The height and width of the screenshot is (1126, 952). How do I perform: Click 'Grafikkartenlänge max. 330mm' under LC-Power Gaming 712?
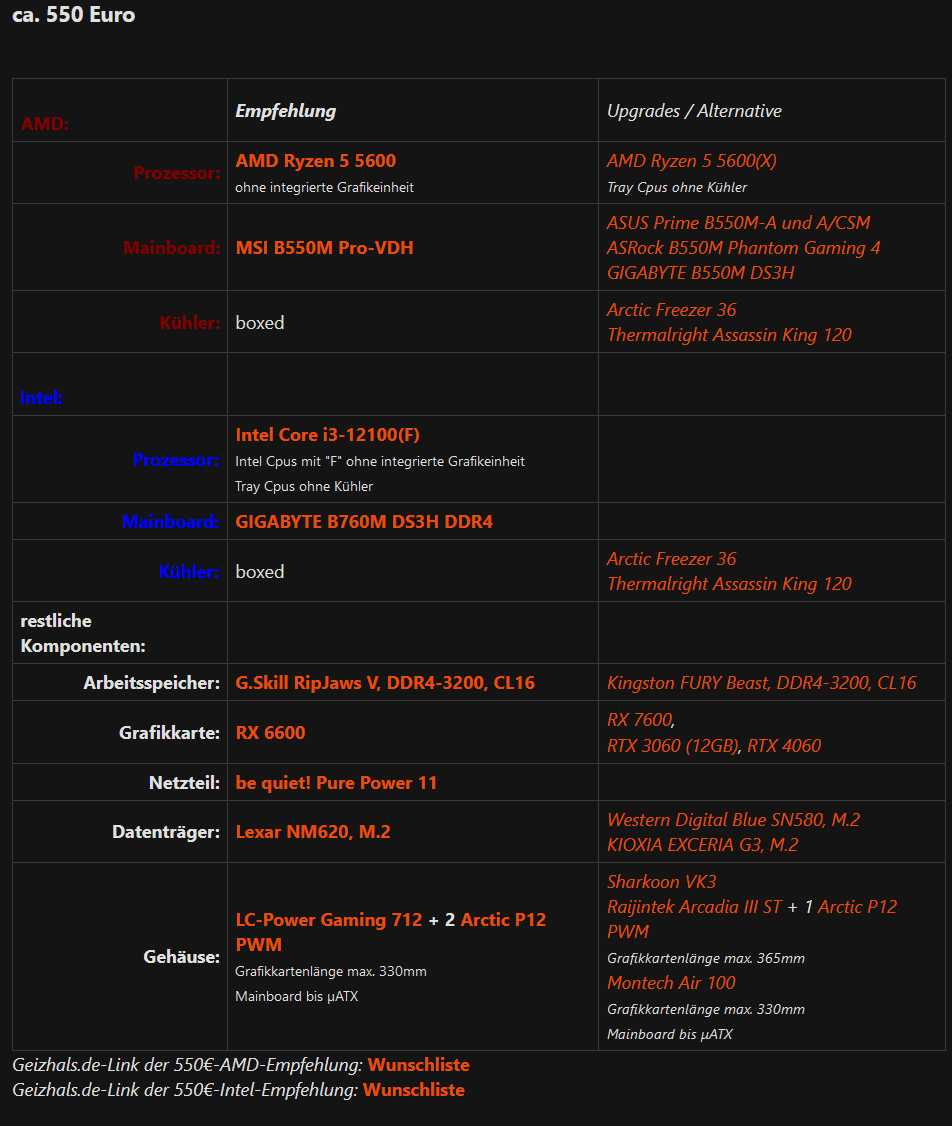click(x=331, y=972)
